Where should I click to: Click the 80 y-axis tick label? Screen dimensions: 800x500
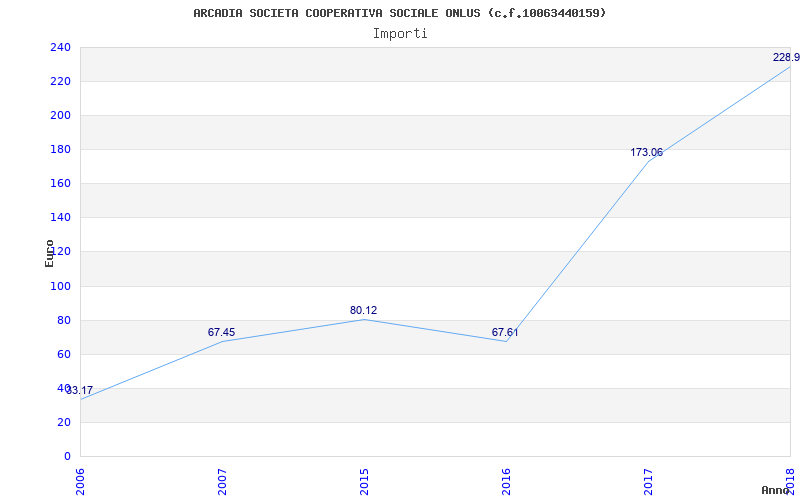click(x=64, y=320)
